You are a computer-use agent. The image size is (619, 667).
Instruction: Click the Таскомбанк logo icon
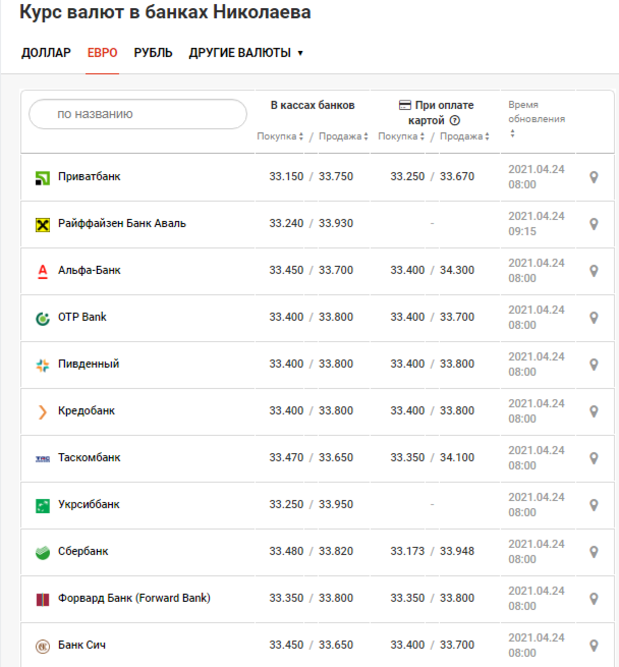43,459
